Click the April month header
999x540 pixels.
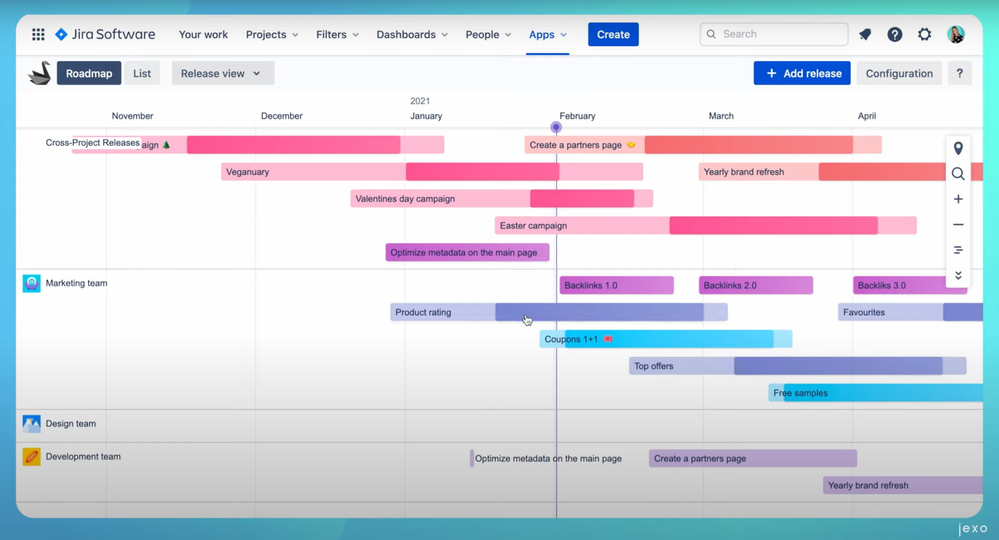coord(866,116)
